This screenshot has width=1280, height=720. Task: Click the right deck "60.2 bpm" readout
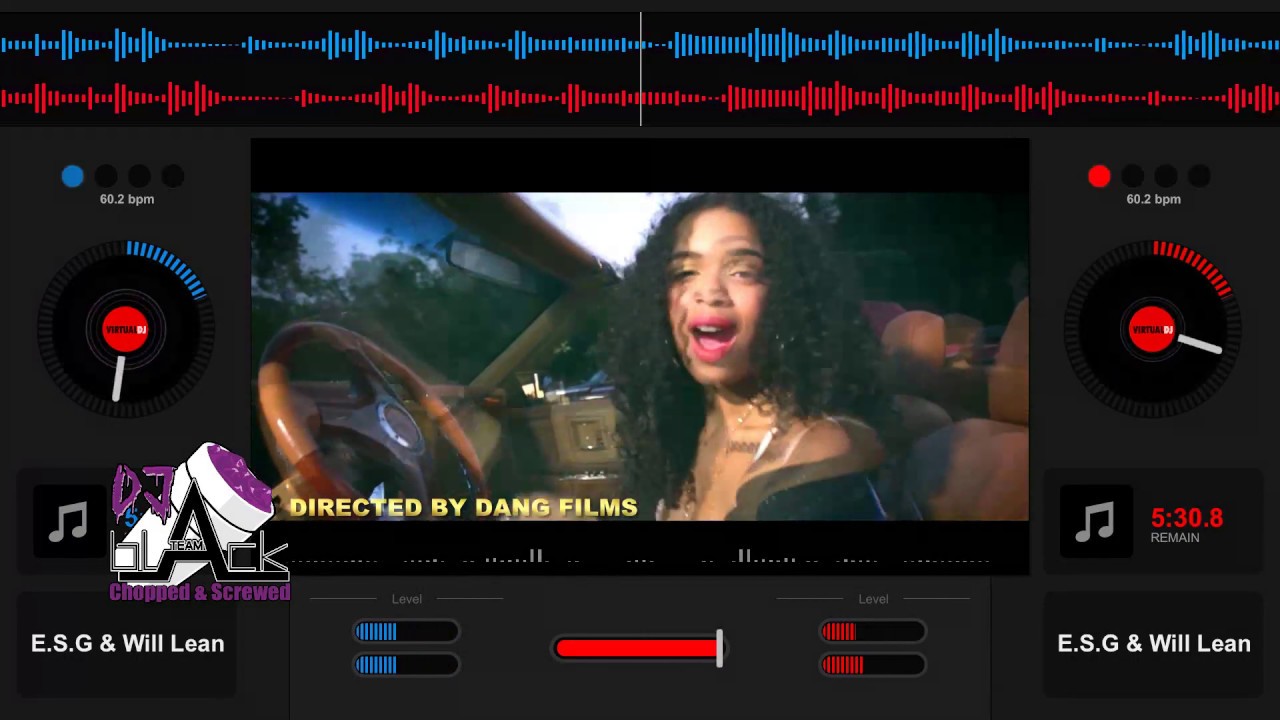click(1153, 199)
